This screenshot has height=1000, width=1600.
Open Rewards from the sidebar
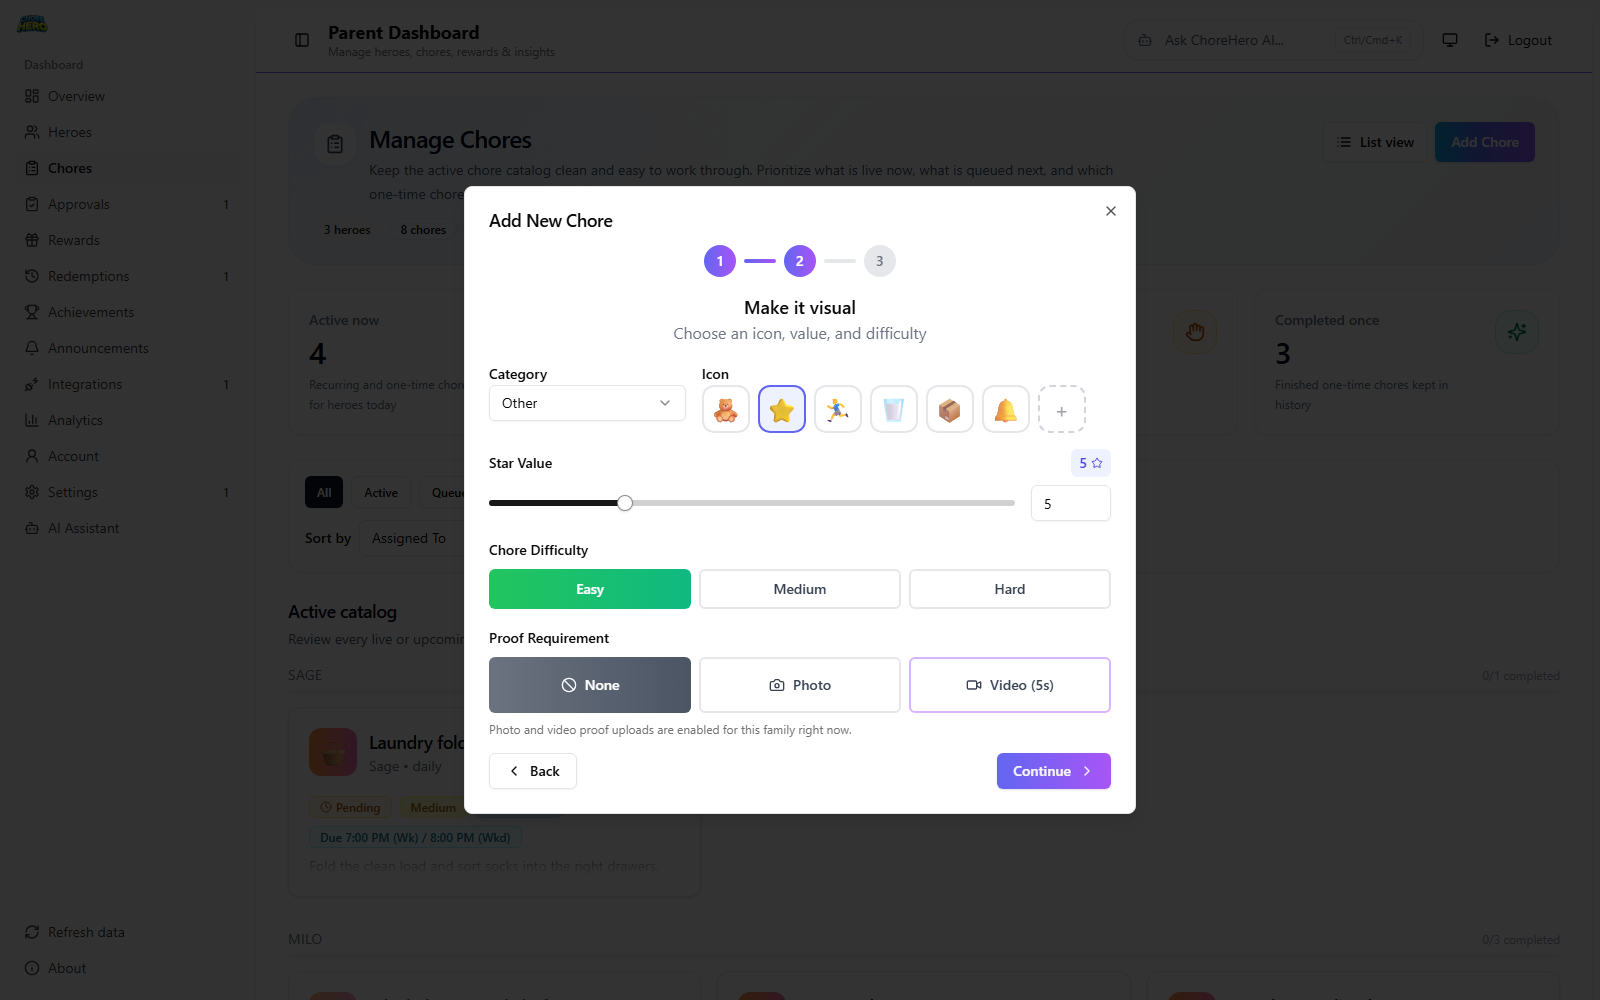(73, 240)
